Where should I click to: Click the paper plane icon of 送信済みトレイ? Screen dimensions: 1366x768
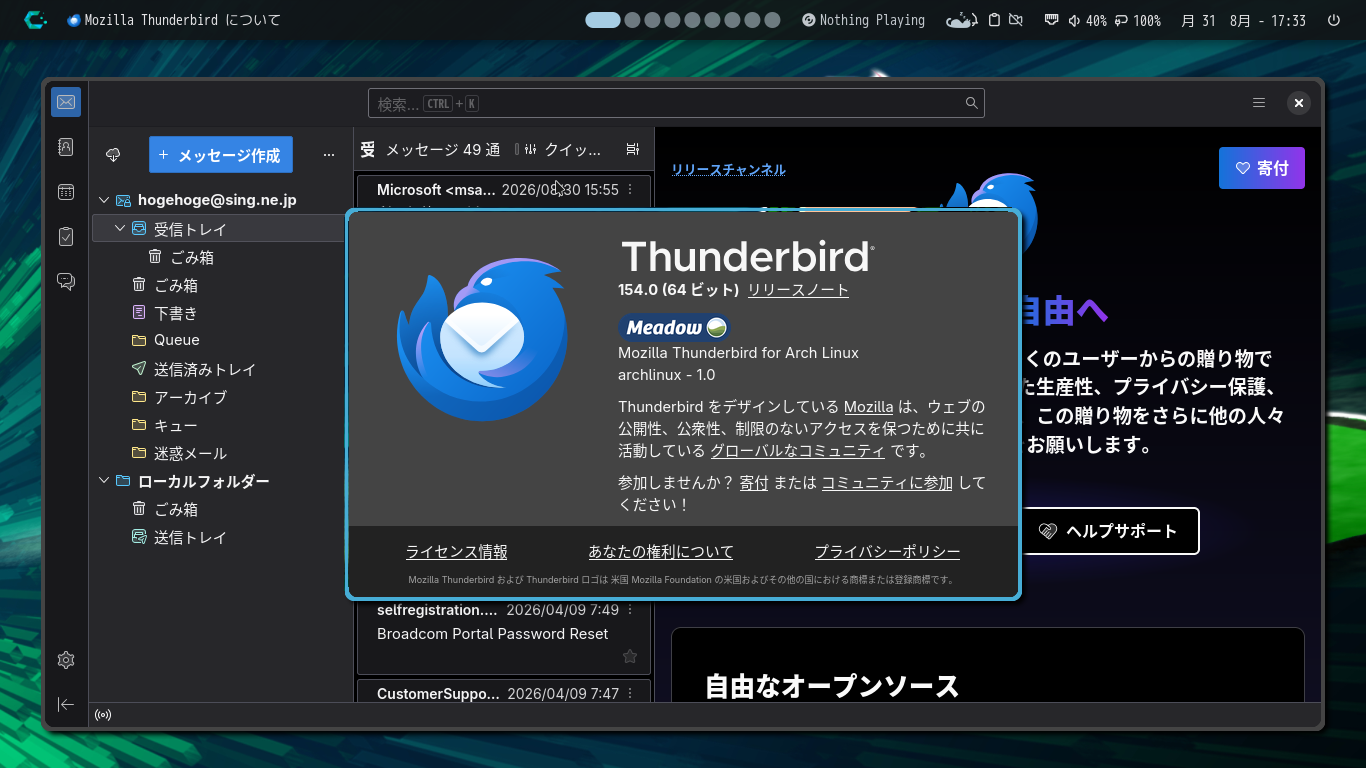[x=139, y=369]
